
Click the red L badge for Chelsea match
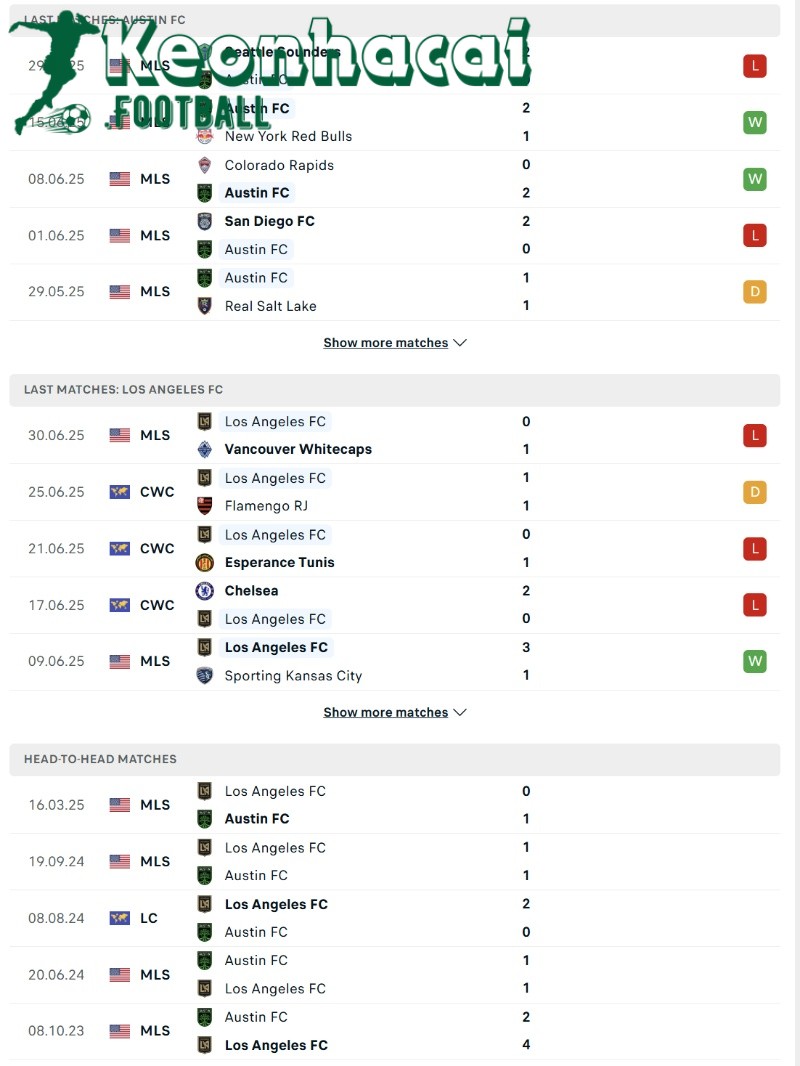(x=754, y=605)
